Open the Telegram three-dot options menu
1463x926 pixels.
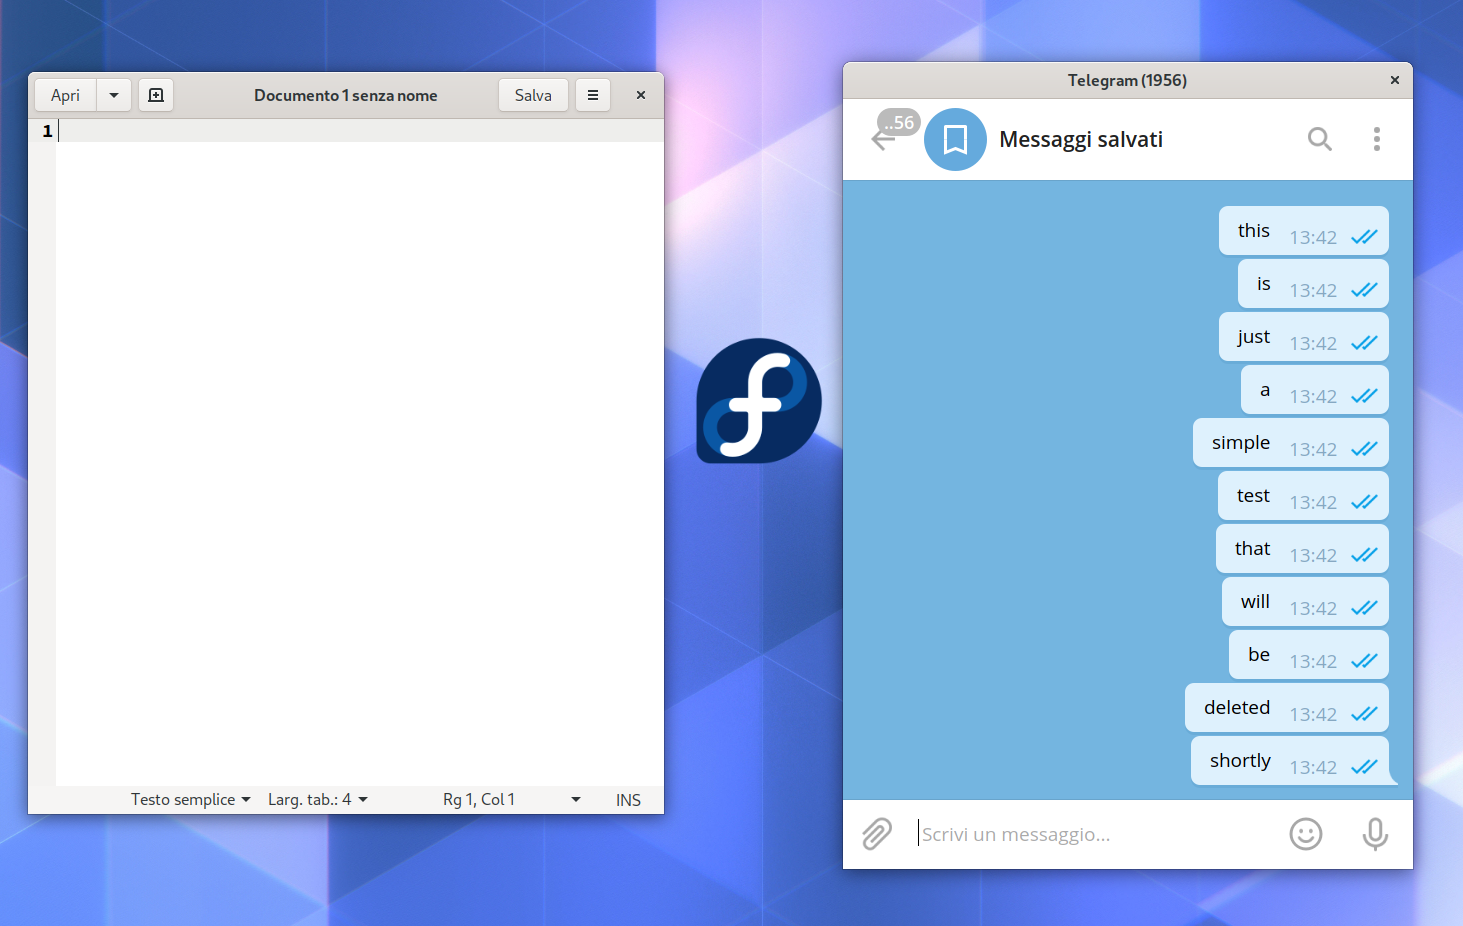point(1377,139)
